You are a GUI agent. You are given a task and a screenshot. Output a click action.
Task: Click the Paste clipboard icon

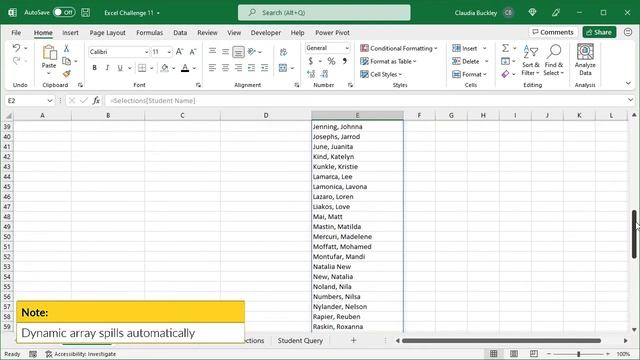coord(49,53)
